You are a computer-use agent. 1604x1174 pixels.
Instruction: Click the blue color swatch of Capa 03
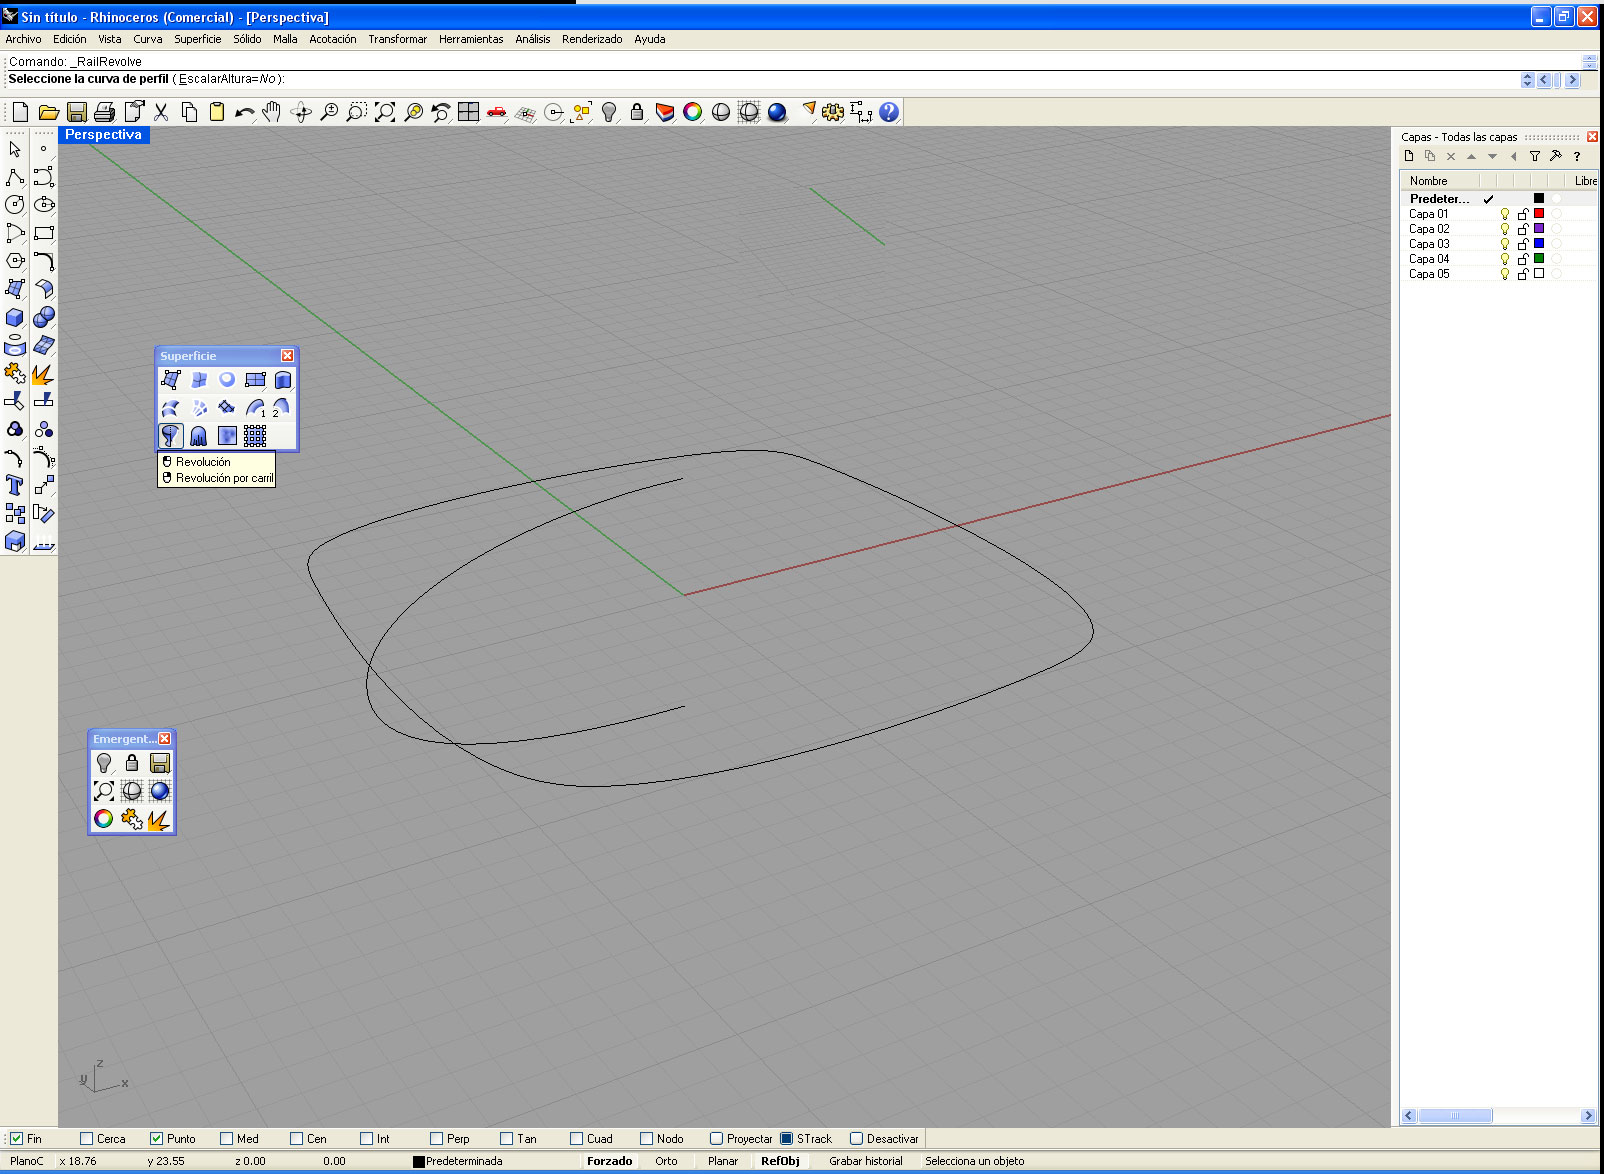coord(1539,244)
